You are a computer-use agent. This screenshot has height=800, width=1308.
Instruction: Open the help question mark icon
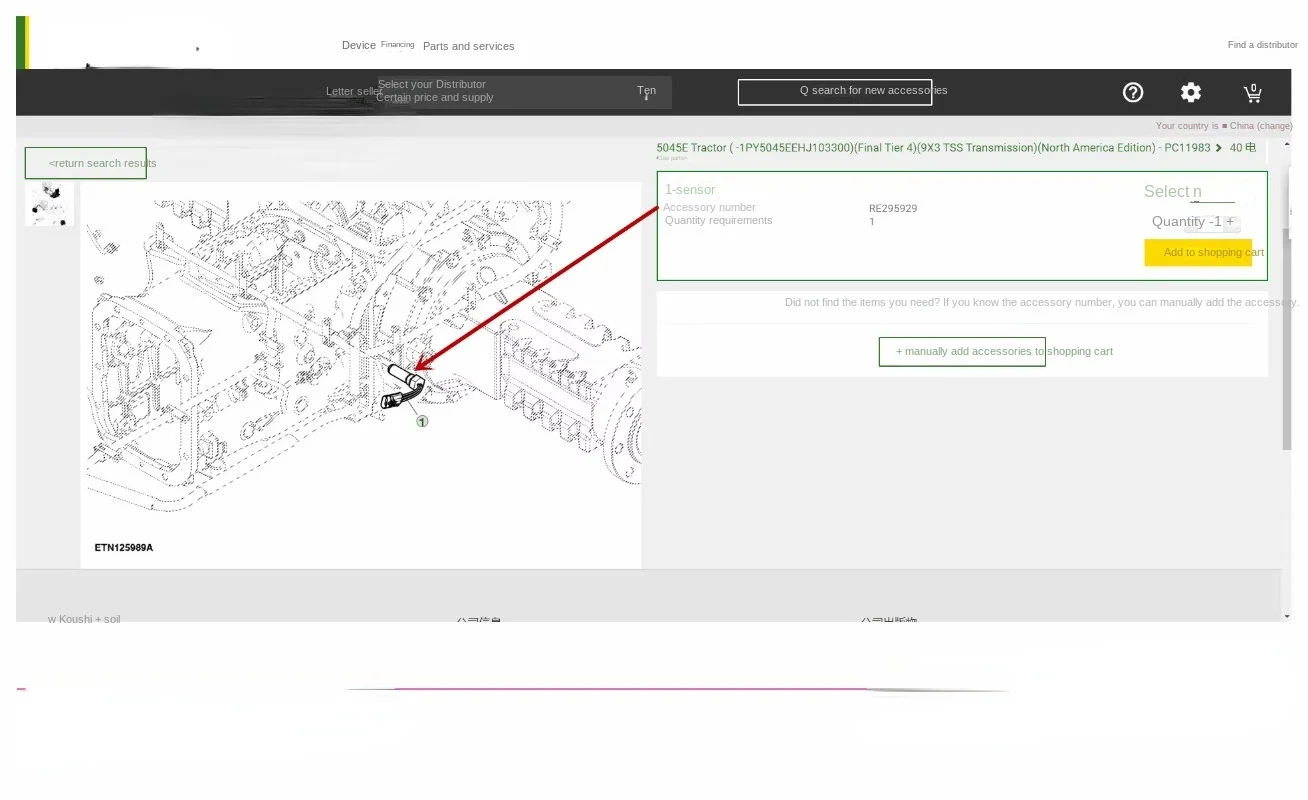coord(1133,92)
